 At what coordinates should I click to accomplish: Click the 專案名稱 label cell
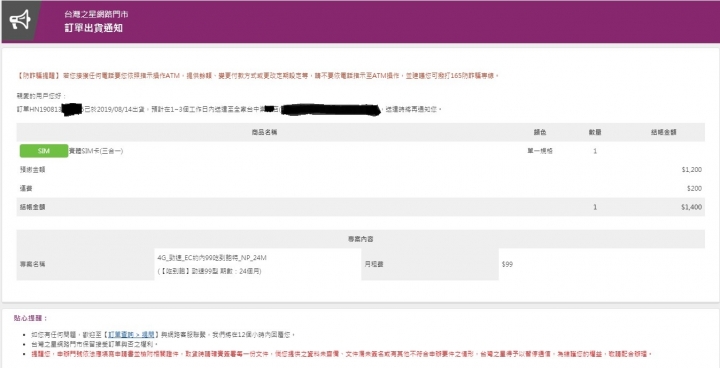pos(85,264)
